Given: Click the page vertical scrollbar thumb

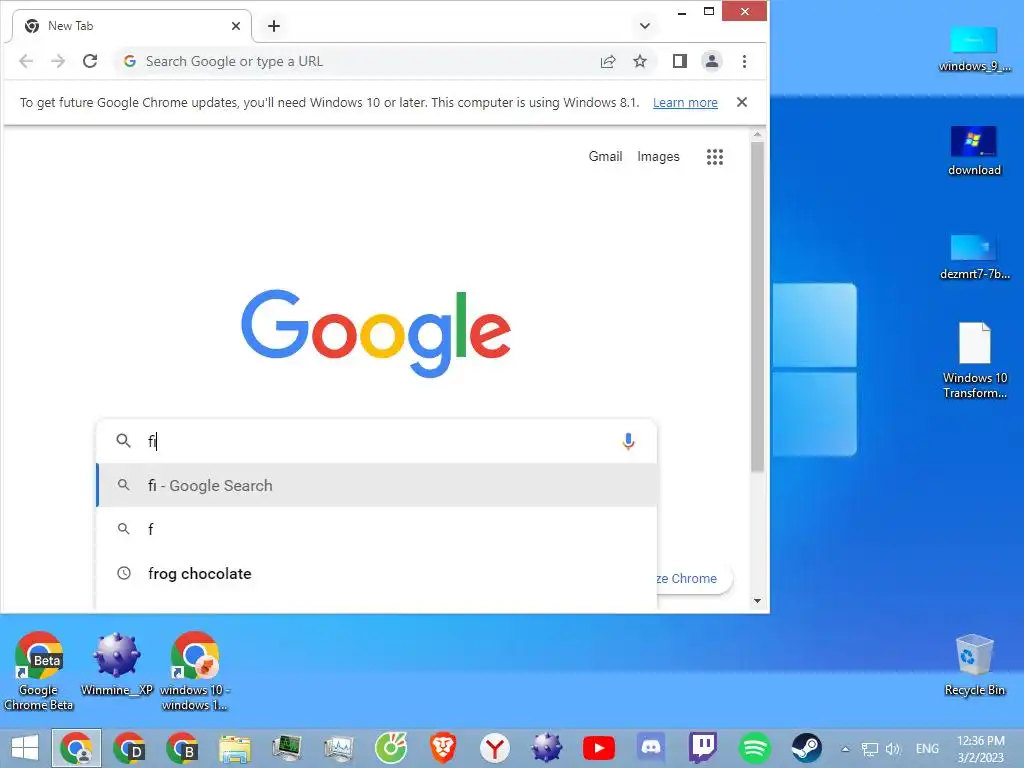Looking at the screenshot, I should 757,306.
